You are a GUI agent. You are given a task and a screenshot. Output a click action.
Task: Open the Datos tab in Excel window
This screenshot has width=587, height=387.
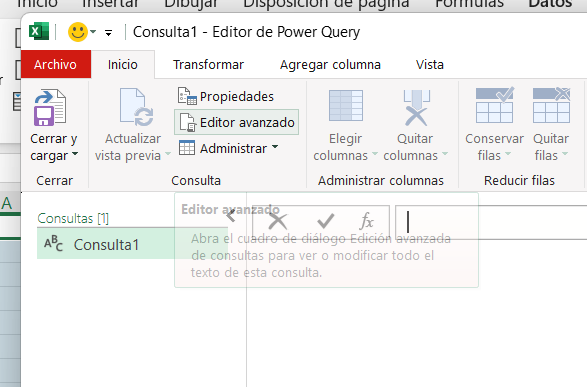point(550,4)
